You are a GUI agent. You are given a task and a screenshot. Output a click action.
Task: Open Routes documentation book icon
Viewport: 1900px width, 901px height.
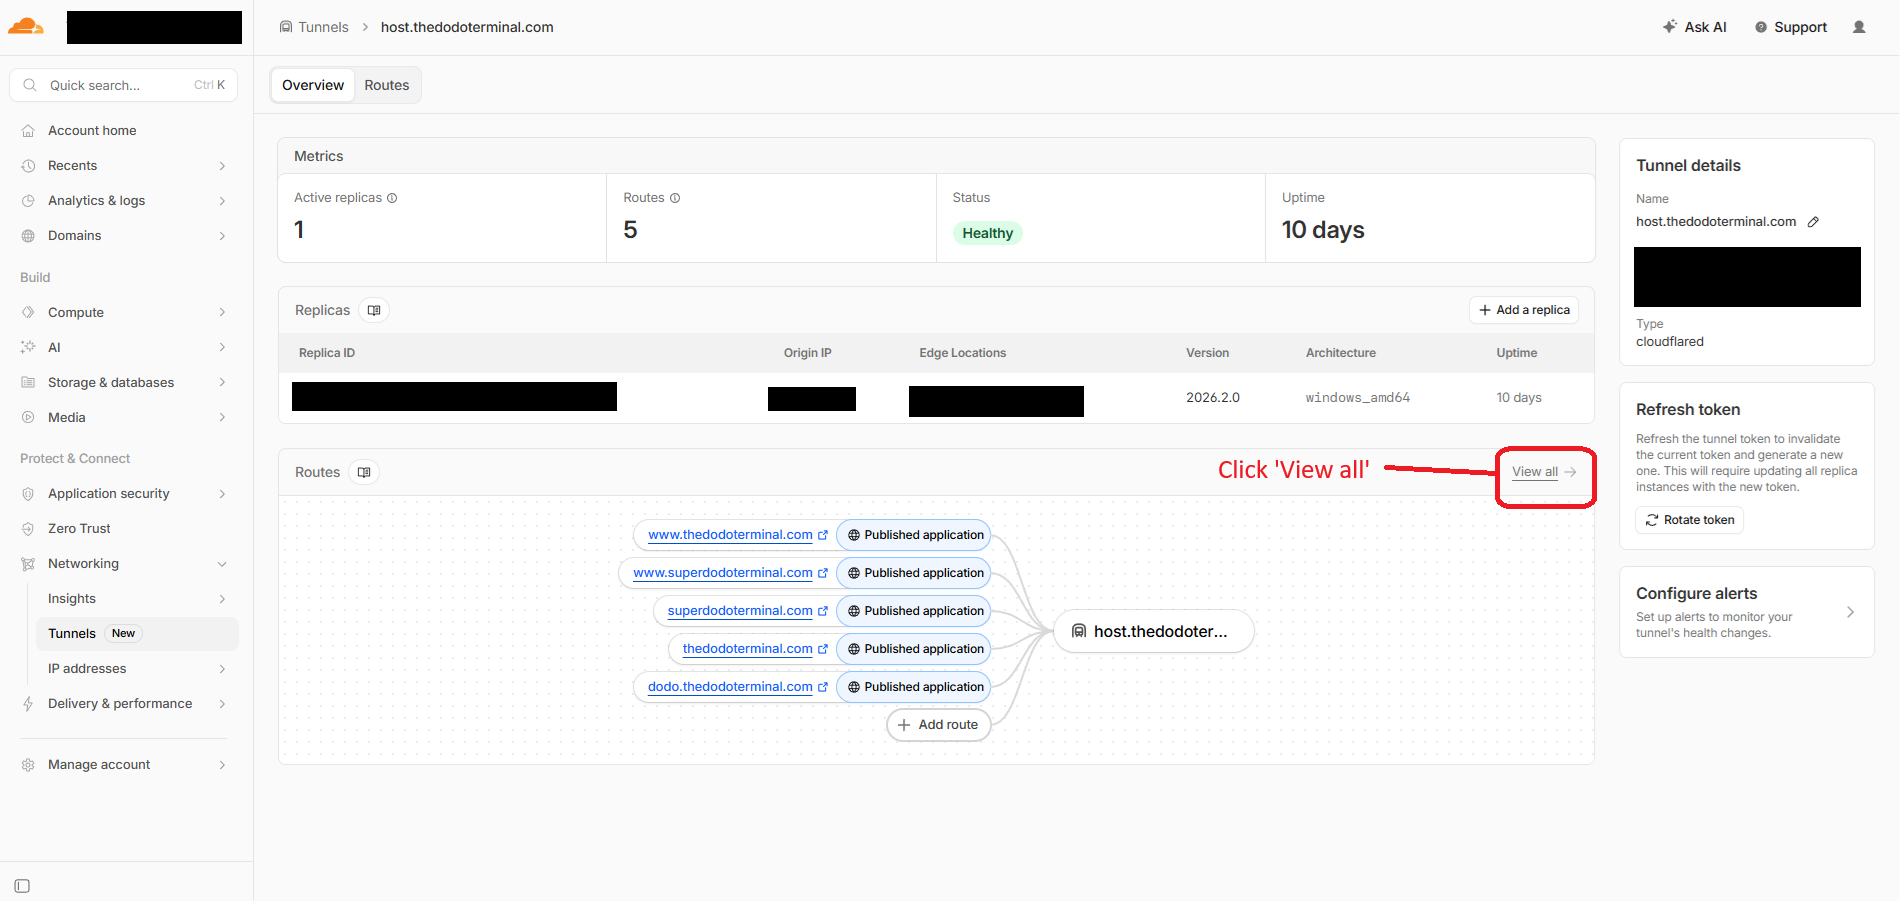click(364, 472)
